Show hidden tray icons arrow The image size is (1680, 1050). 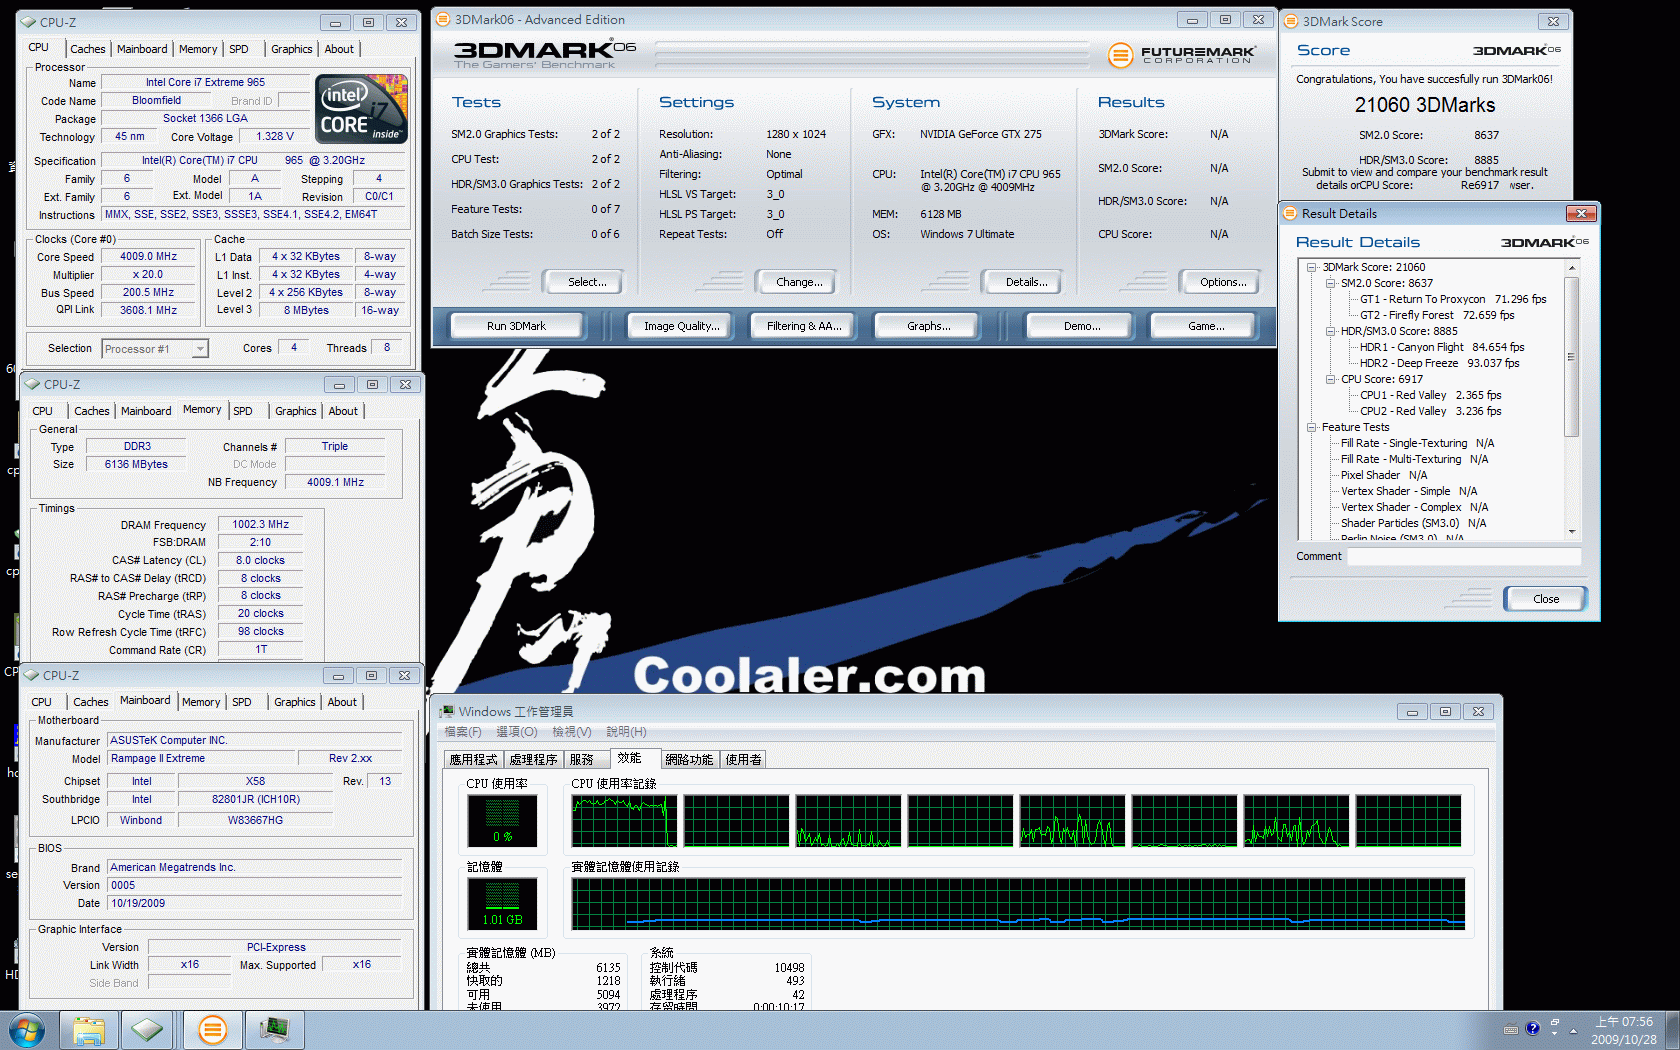1574,1030
